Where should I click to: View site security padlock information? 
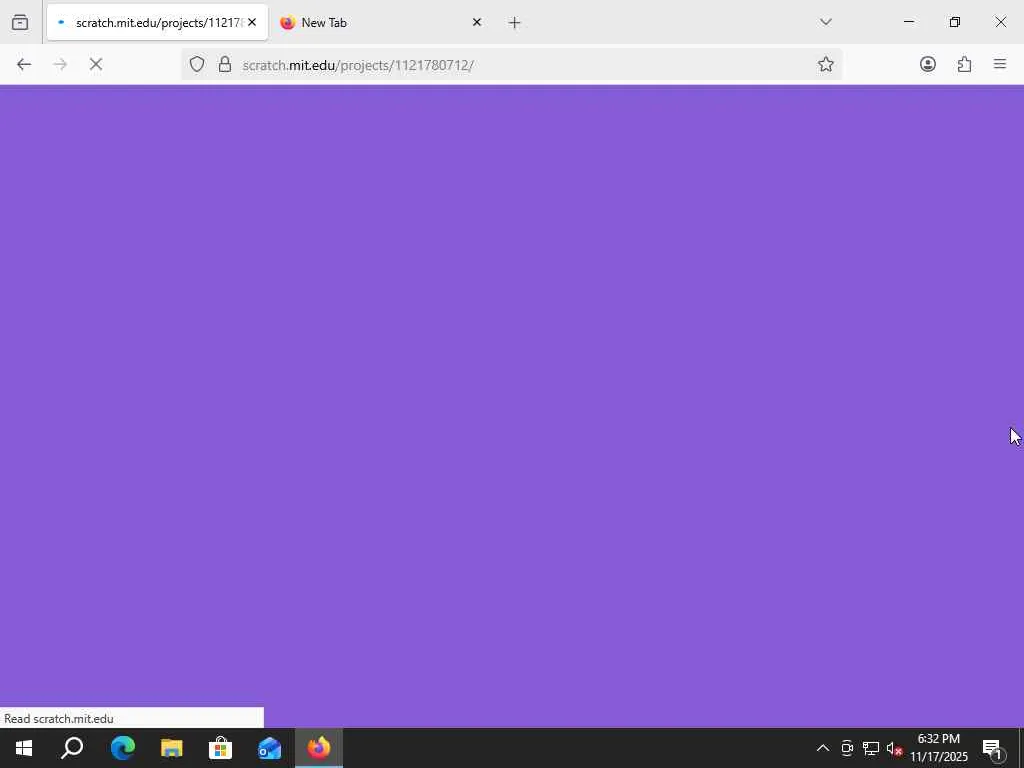pos(225,64)
